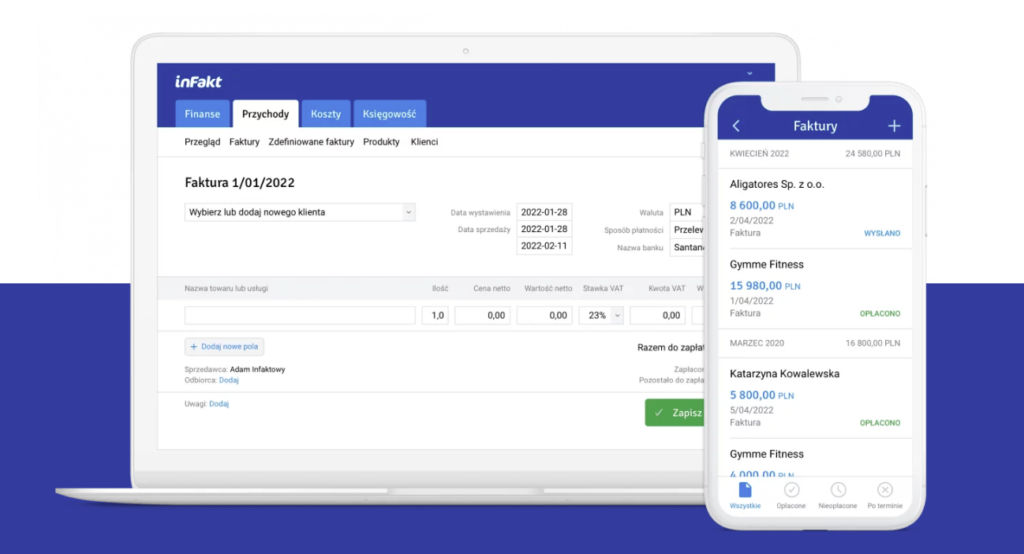
Task: Go to Faktury submenu
Action: click(244, 142)
